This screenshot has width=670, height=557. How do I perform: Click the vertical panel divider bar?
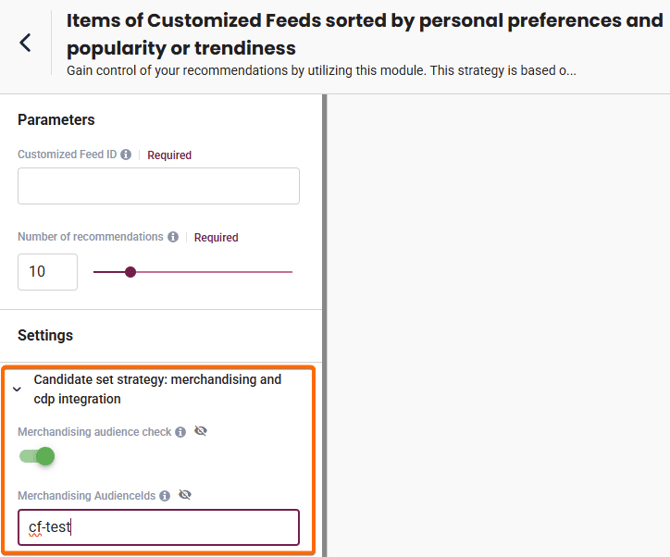tap(324, 325)
